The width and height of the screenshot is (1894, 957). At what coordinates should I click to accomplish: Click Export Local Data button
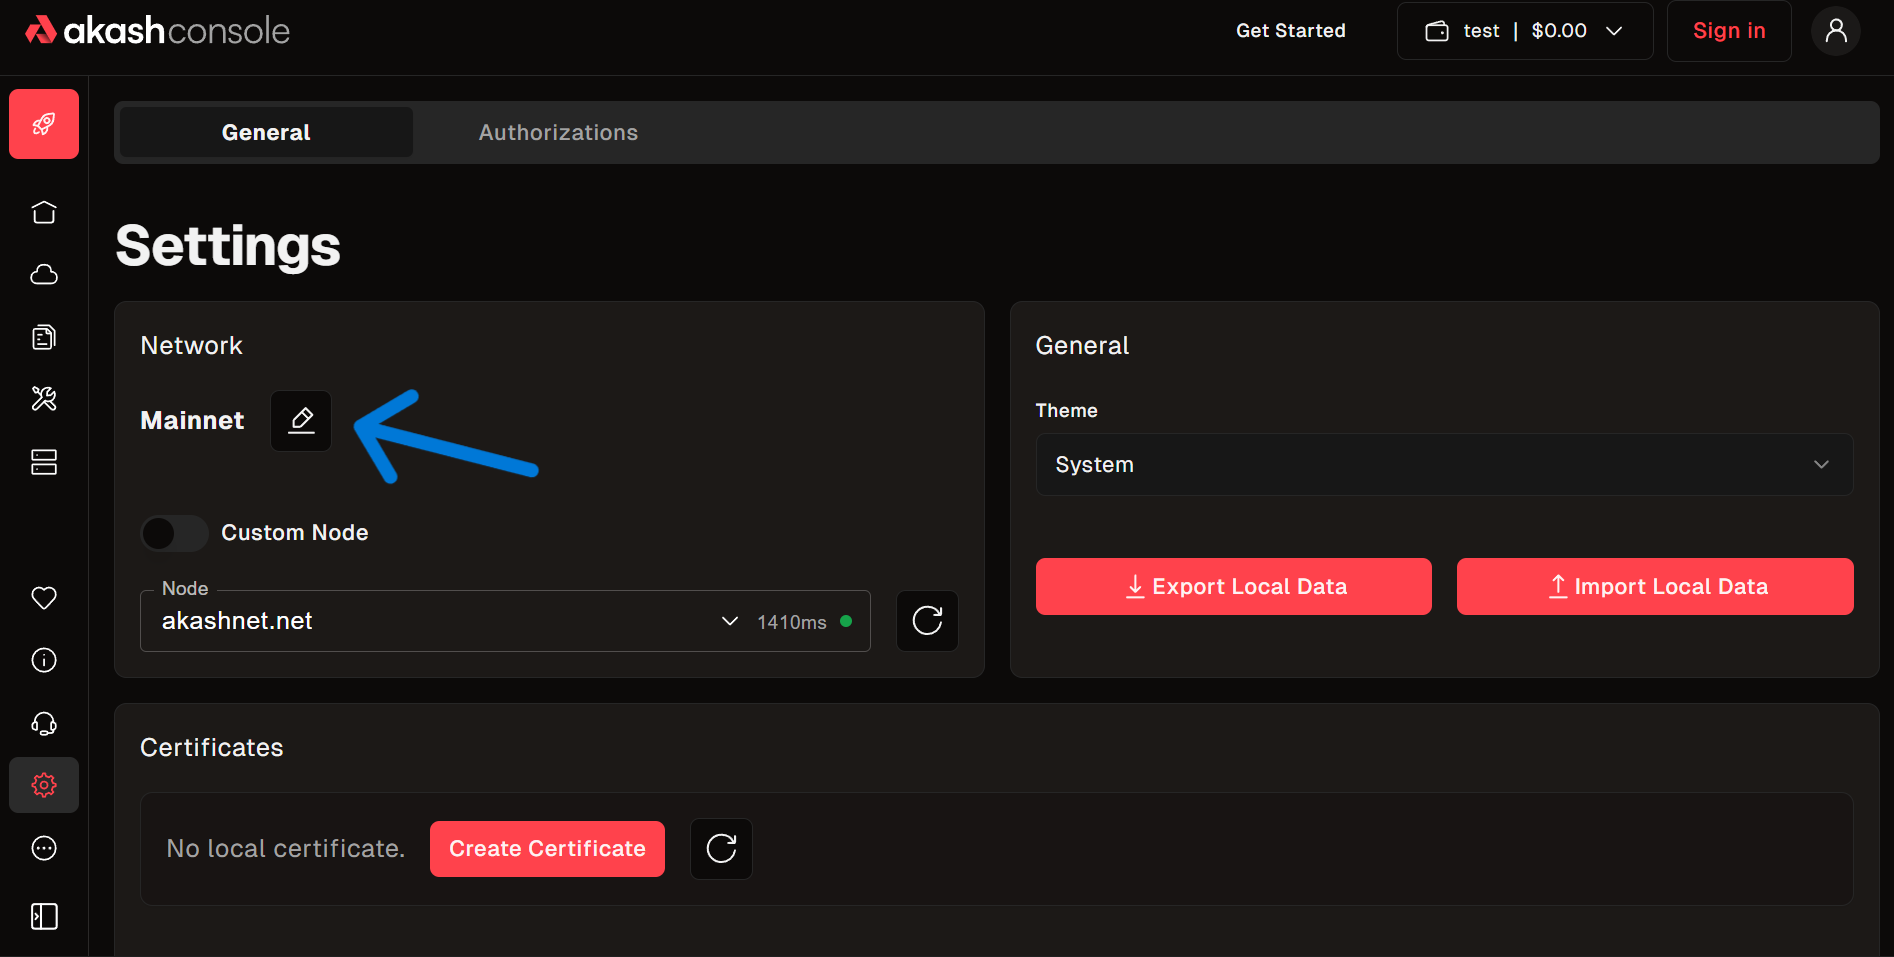(1234, 586)
